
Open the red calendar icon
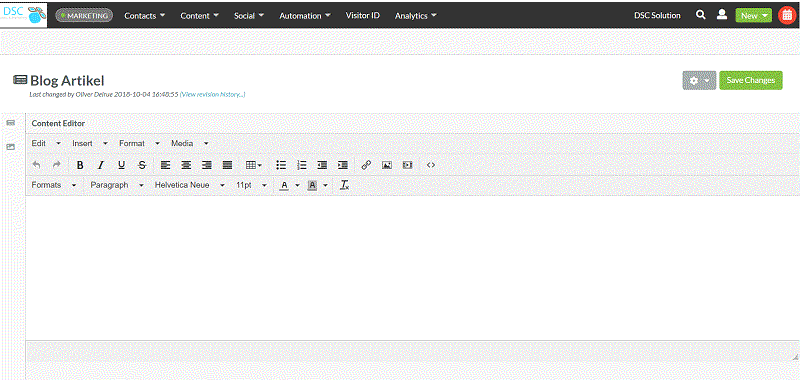pyautogui.click(x=787, y=15)
